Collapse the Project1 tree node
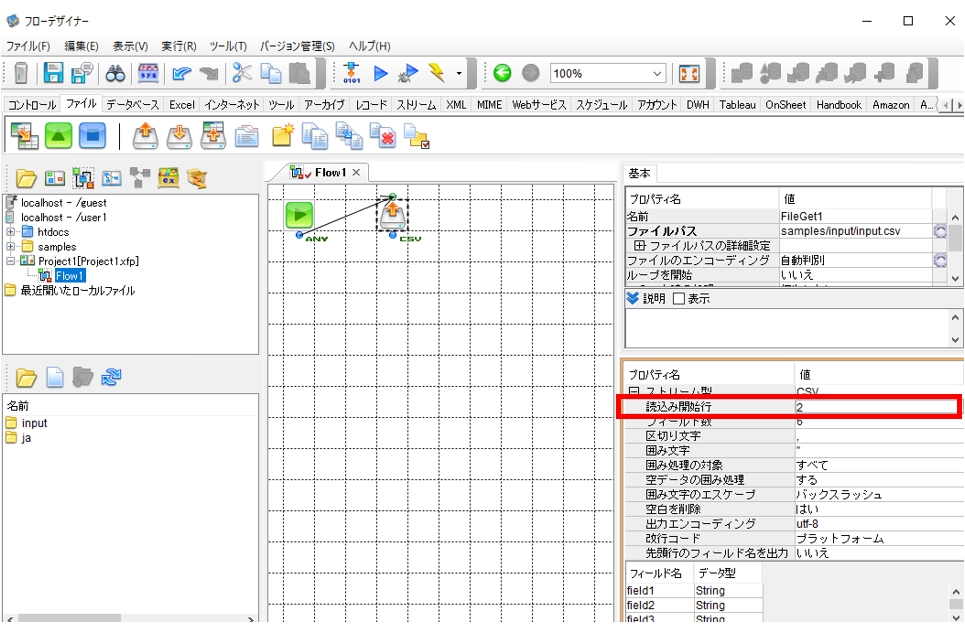This screenshot has height=629, width=965. click(10, 261)
